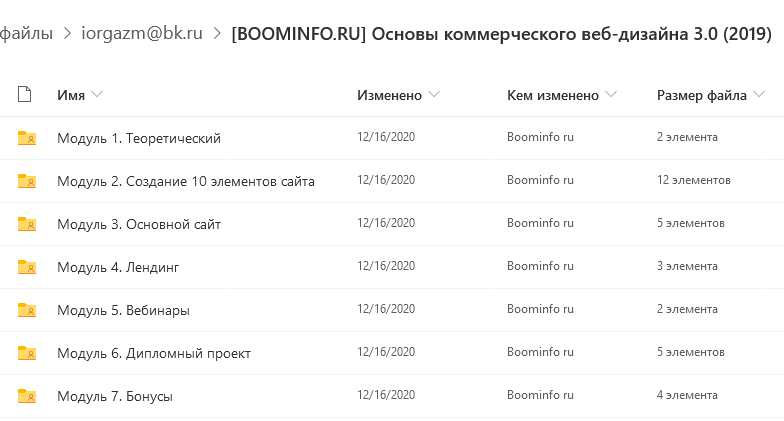Expand the Имя column sort dropdown
784x421 pixels.
[98, 94]
